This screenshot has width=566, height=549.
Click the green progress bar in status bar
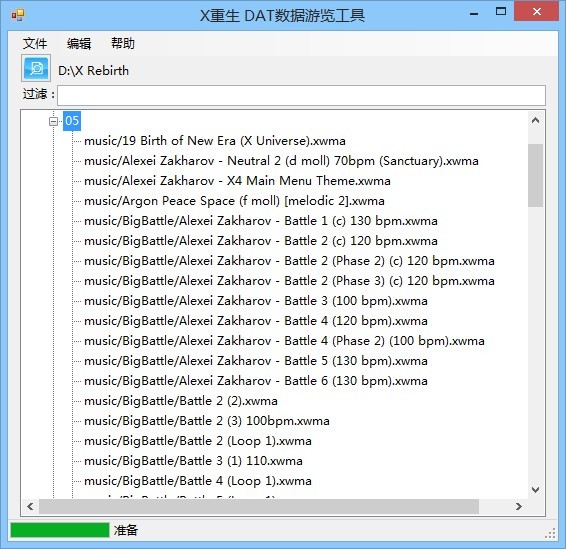click(x=60, y=530)
